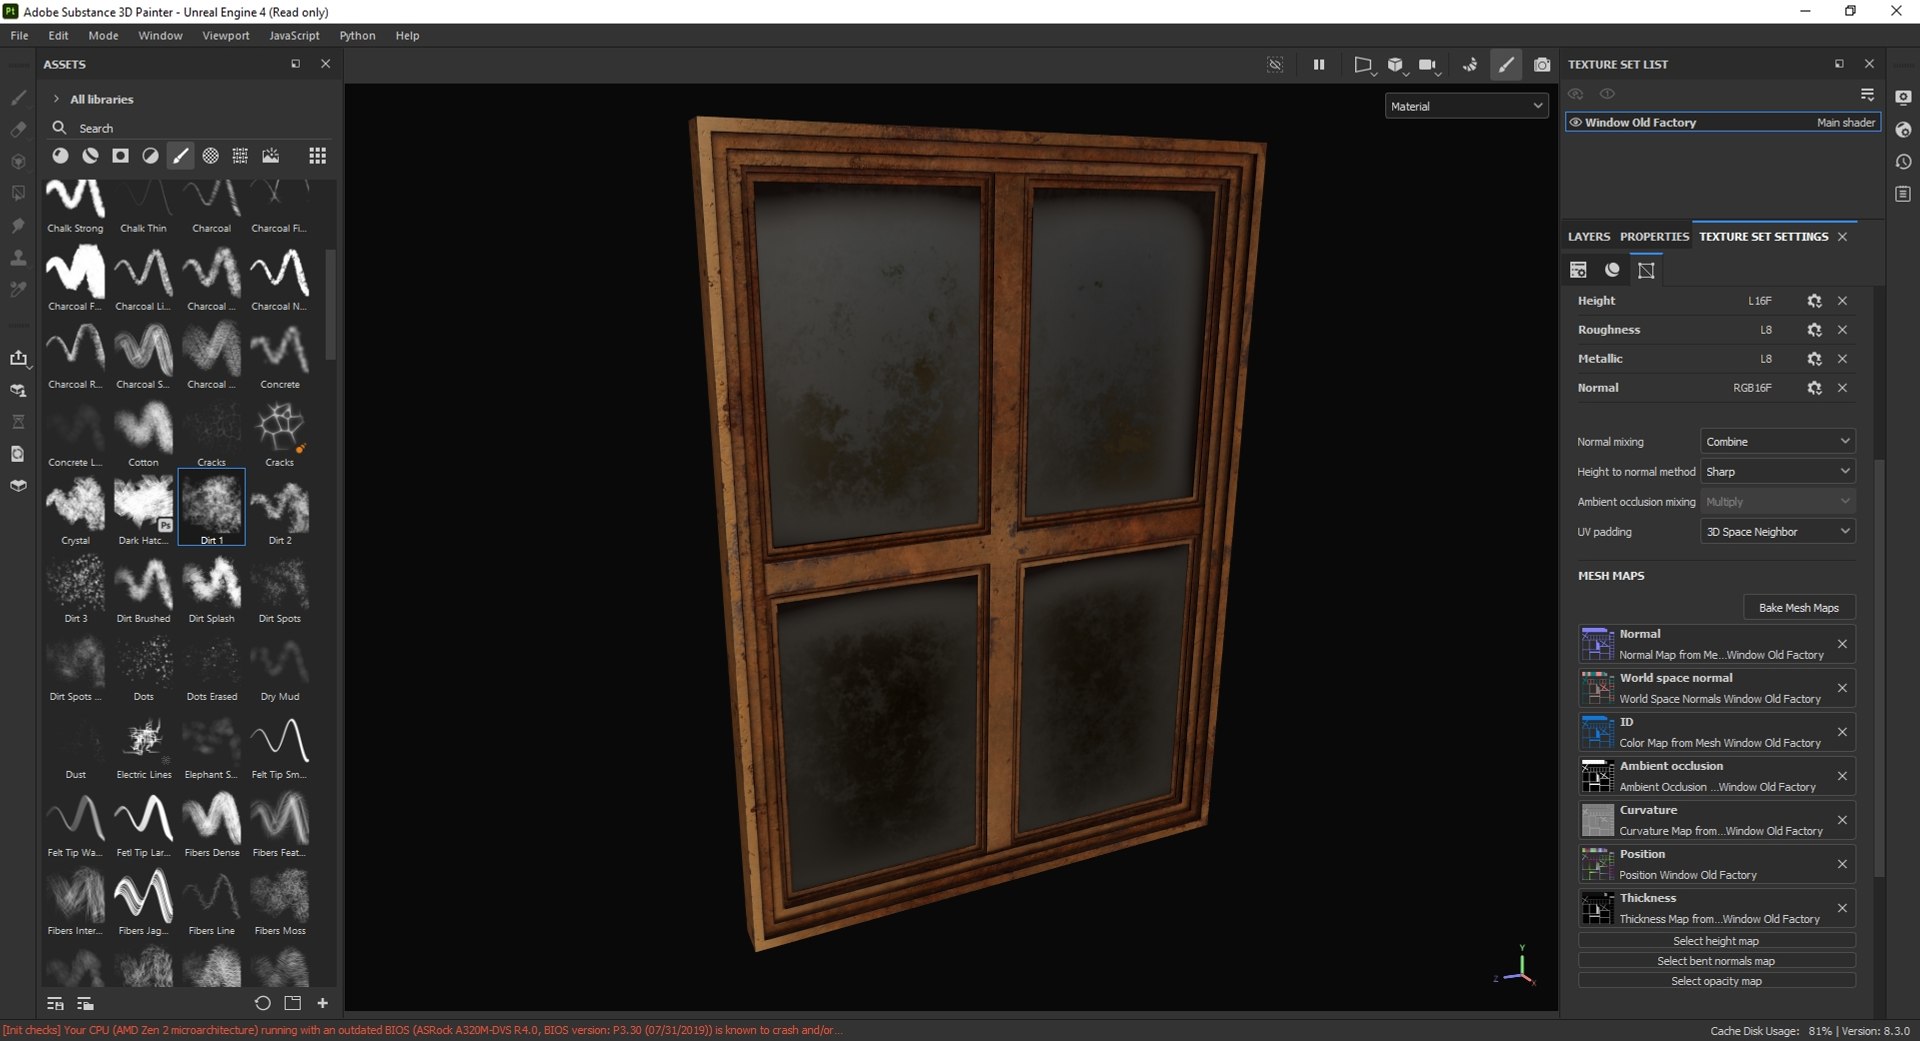This screenshot has width=1920, height=1041.
Task: Open the camera settings icon in viewport toolbar
Action: coord(1429,65)
